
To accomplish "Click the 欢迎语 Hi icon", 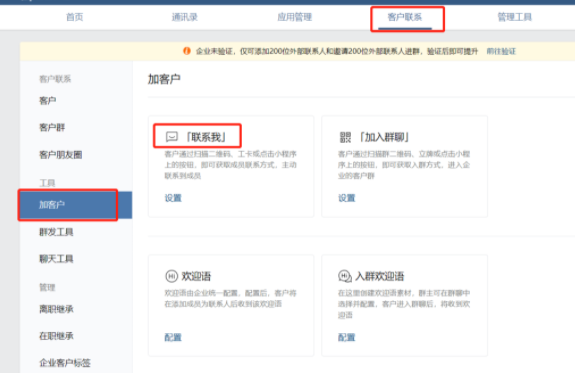I will 172,276.
